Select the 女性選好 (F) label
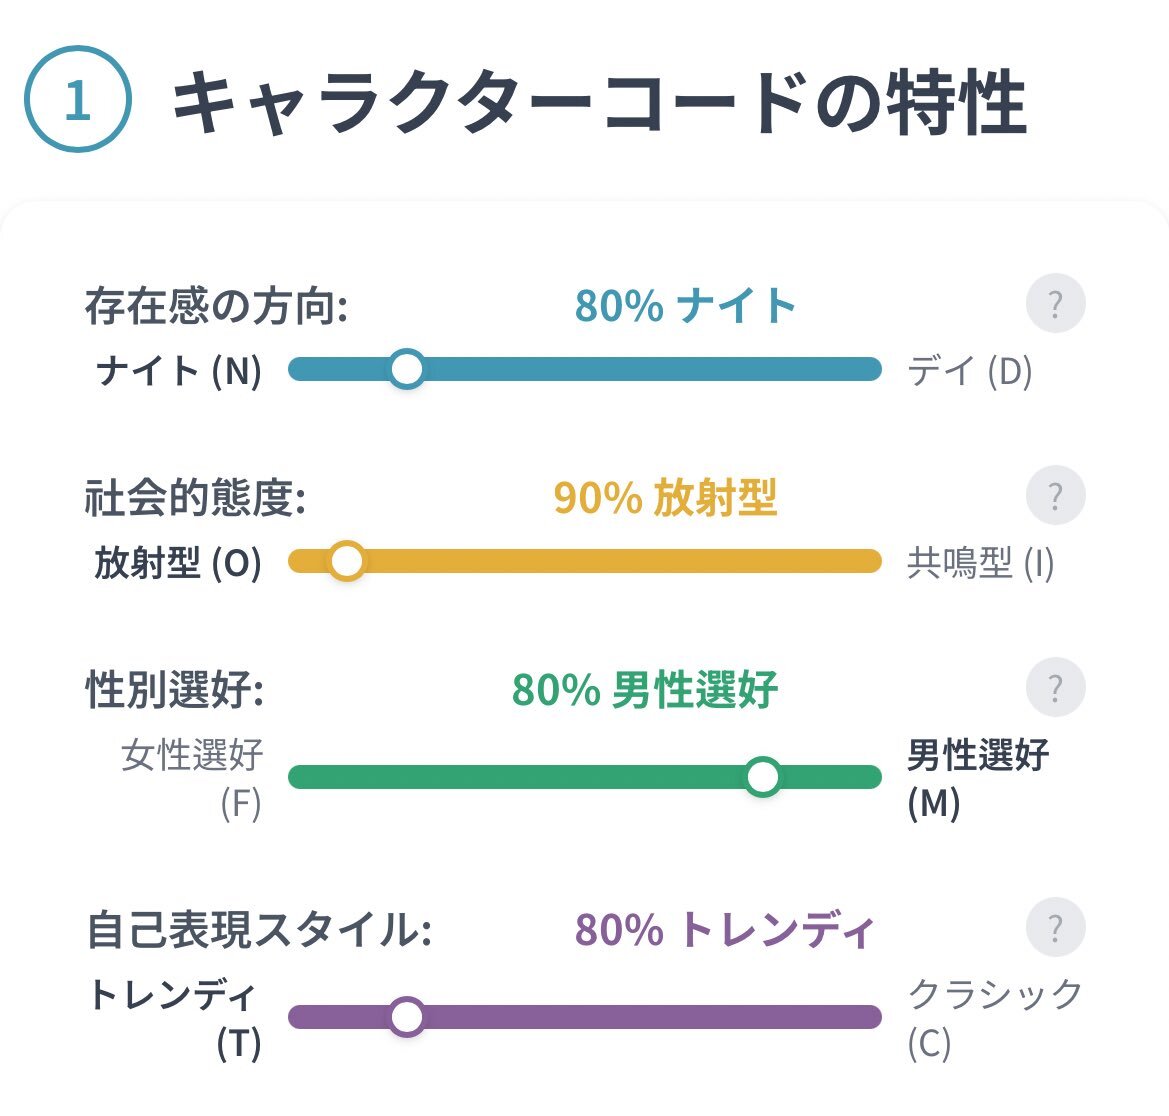Viewport: 1169px width, 1116px height. pos(192,779)
